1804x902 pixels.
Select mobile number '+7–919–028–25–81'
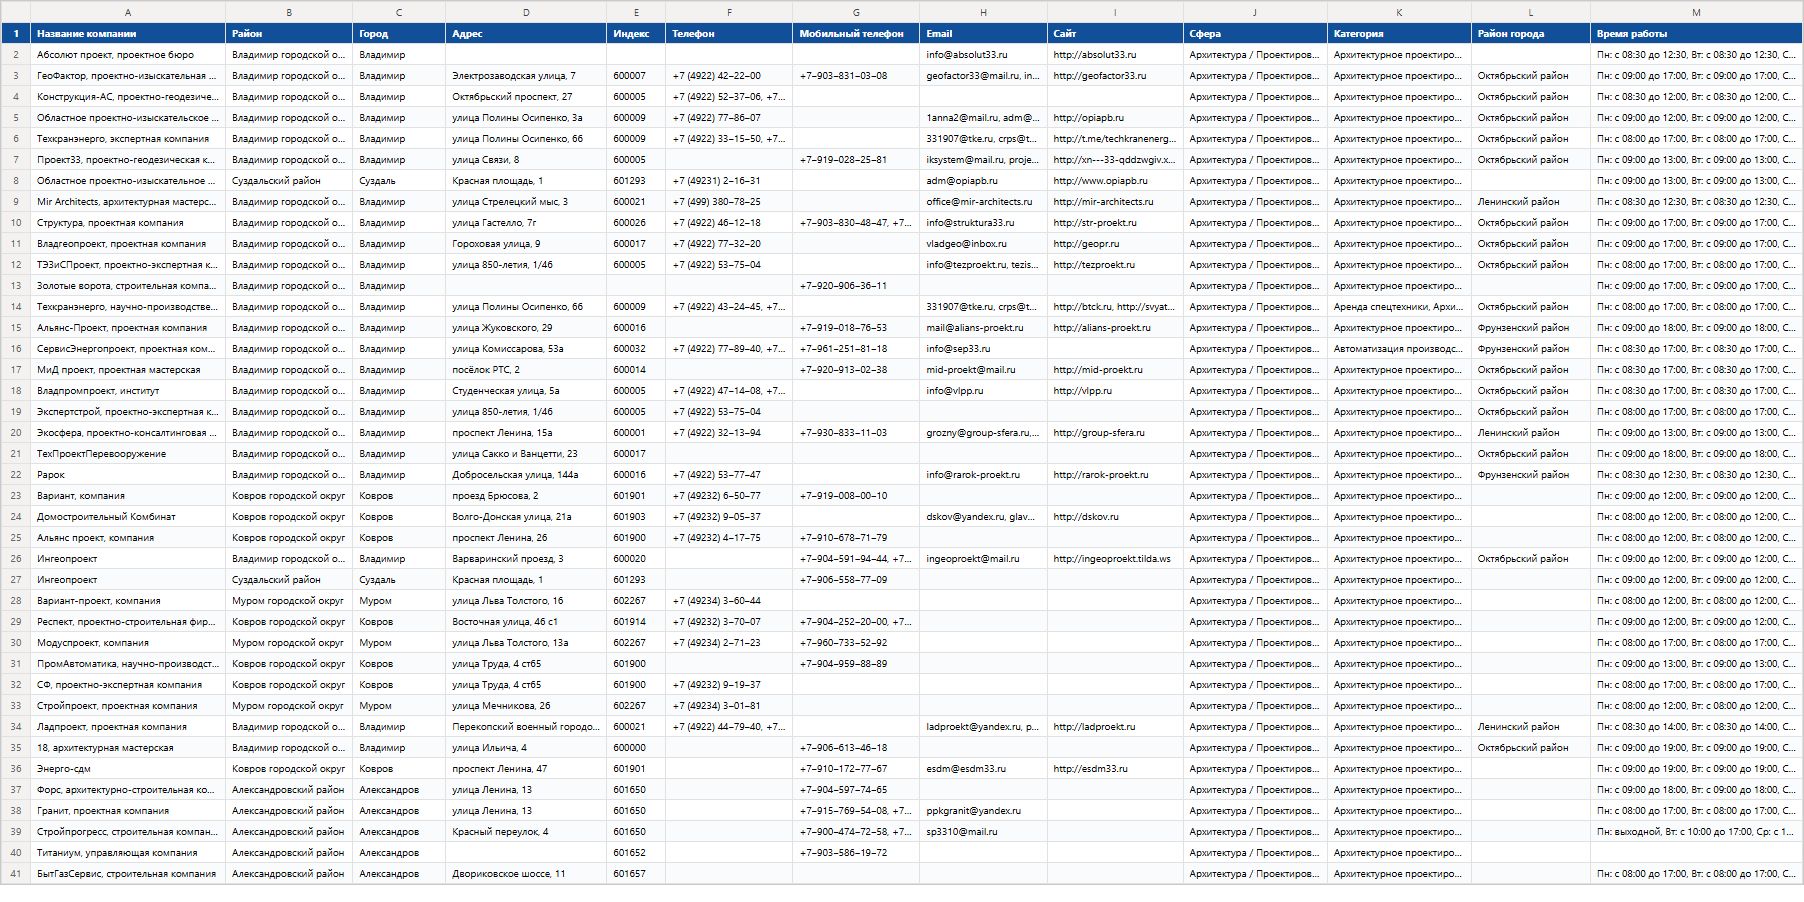coord(856,160)
